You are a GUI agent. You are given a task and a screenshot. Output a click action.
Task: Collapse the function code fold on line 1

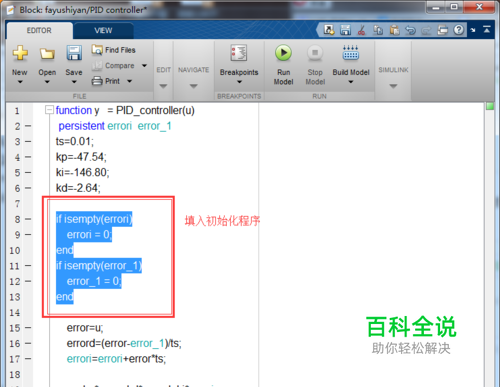[x=49, y=110]
